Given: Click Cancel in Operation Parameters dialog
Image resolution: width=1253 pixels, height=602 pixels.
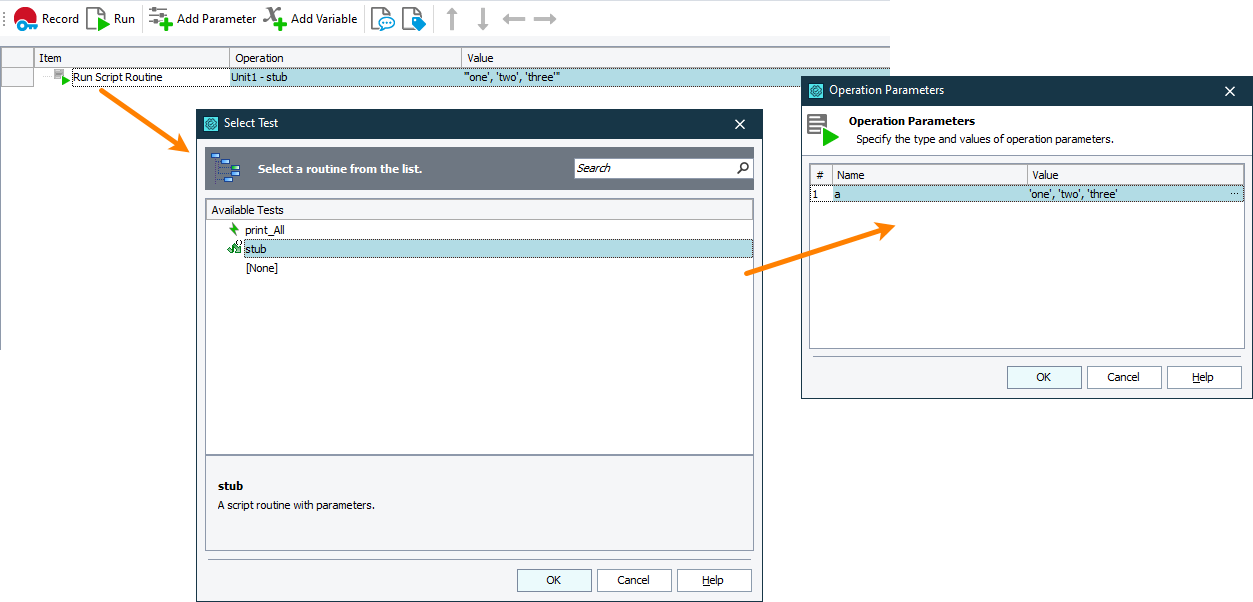Looking at the screenshot, I should tap(1124, 377).
